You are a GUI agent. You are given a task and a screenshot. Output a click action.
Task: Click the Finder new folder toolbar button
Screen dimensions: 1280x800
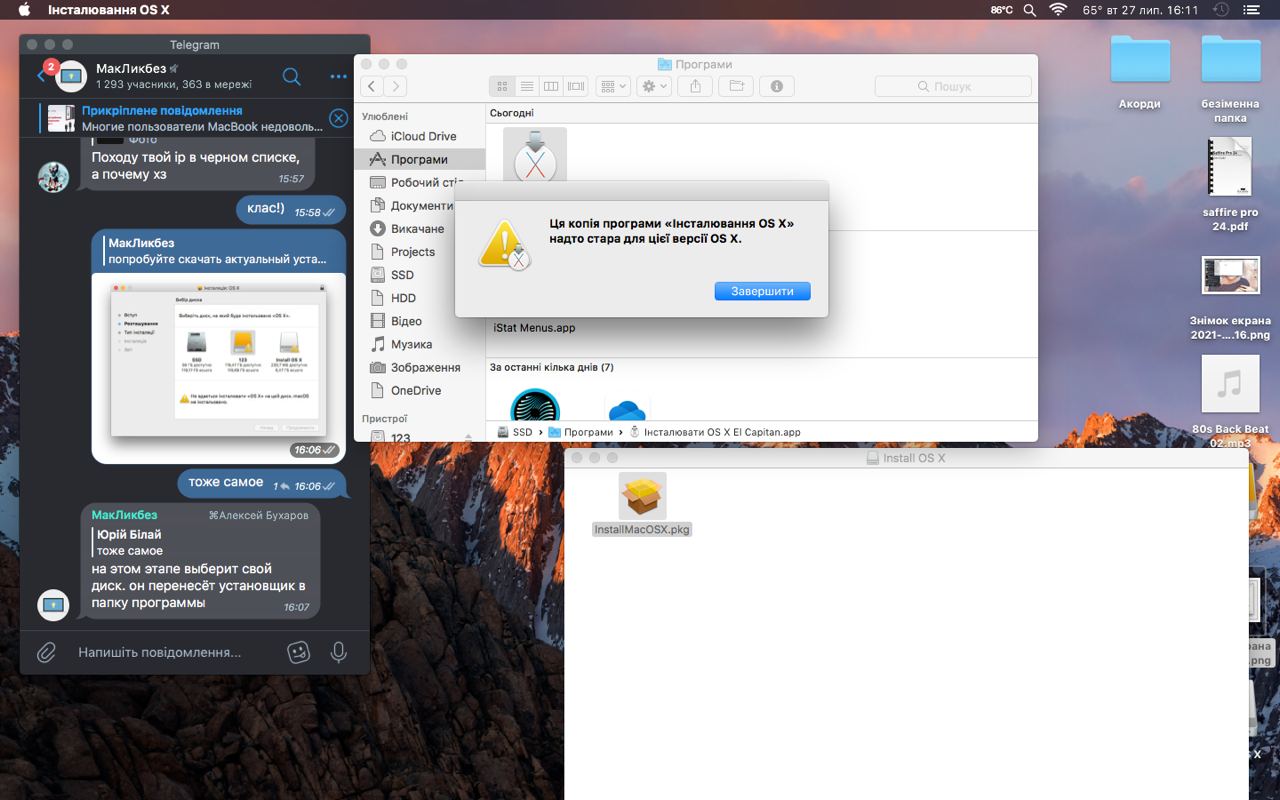736,86
